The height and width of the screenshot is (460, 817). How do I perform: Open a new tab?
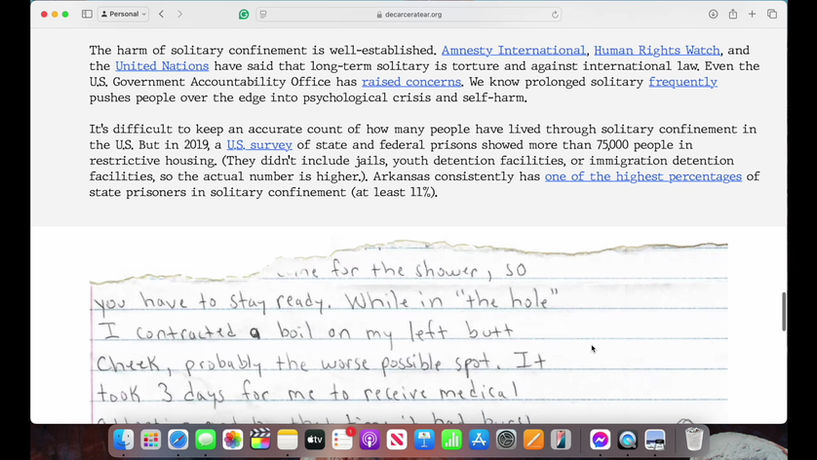752,14
